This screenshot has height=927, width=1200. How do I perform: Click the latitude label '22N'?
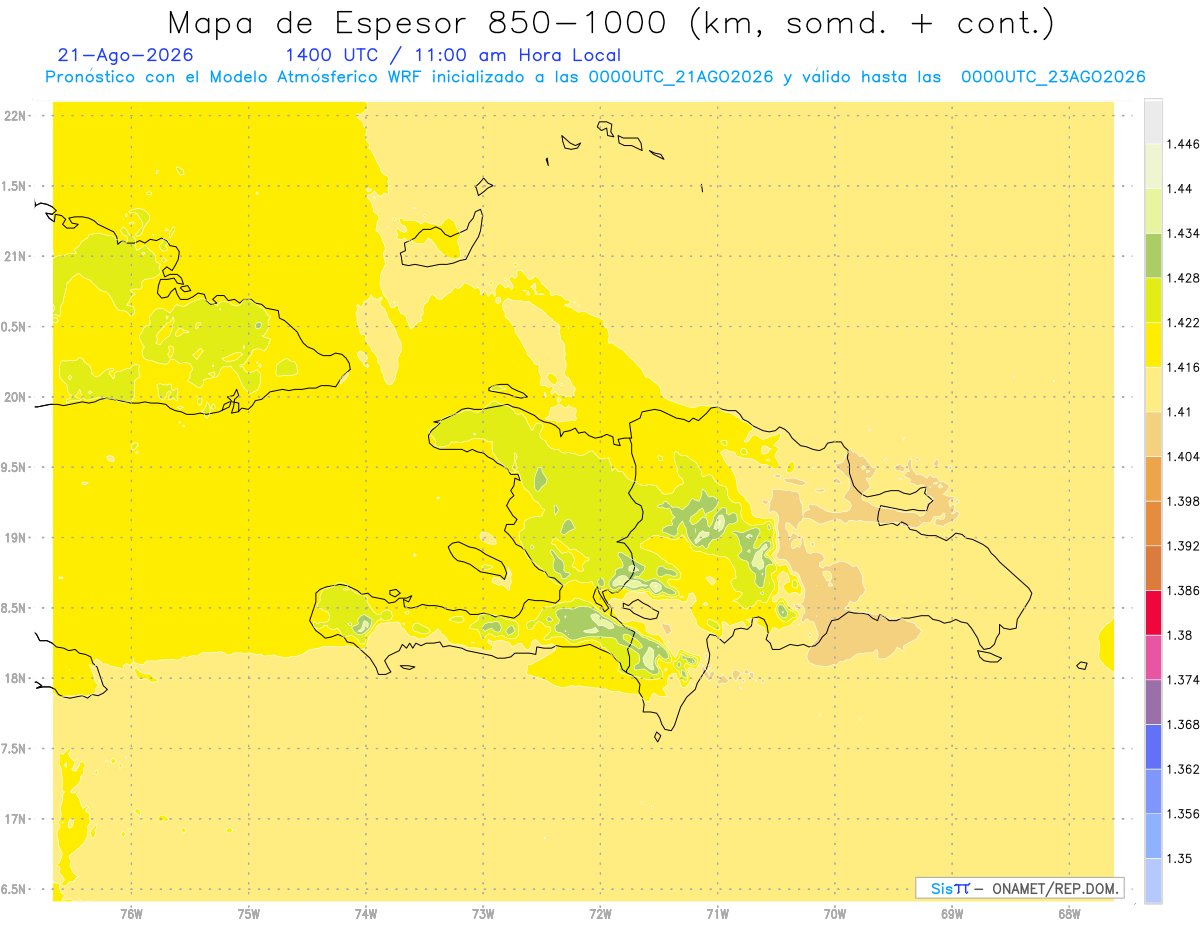(x=15, y=115)
